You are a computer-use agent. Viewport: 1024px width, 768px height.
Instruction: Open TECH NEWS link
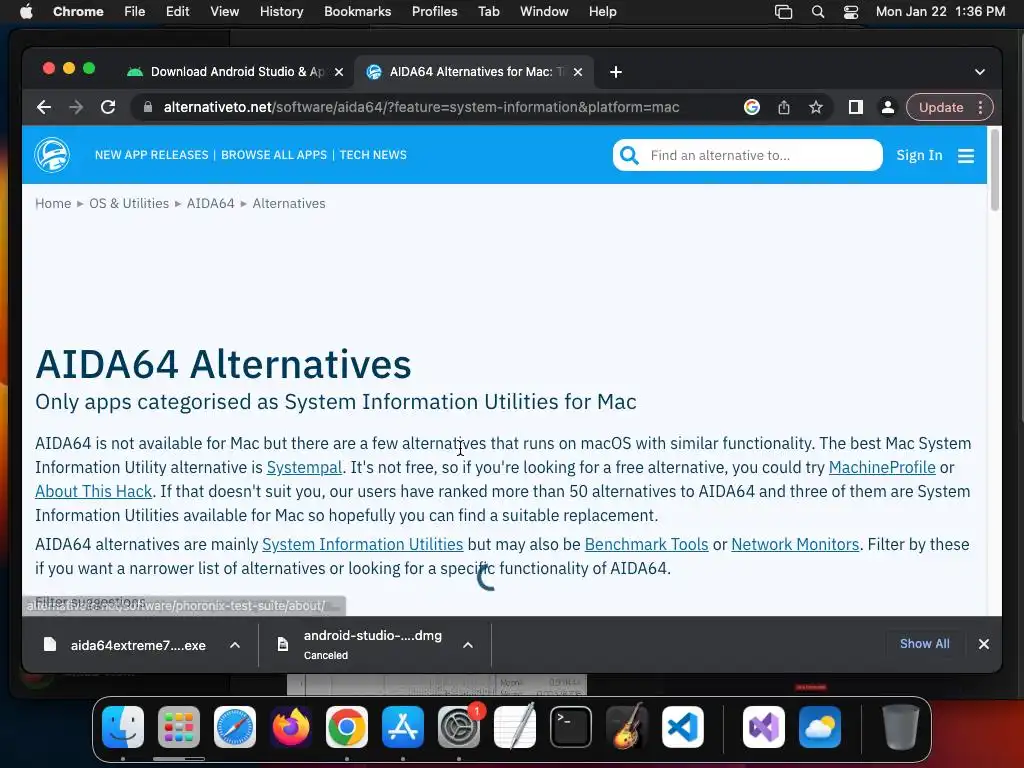(x=373, y=155)
